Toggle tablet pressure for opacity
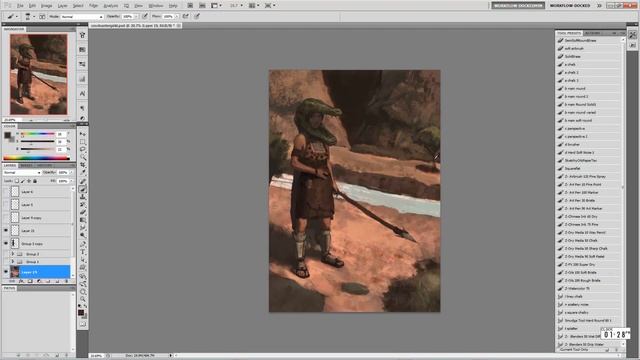Image resolution: width=640 pixels, height=360 pixels. 145,16
